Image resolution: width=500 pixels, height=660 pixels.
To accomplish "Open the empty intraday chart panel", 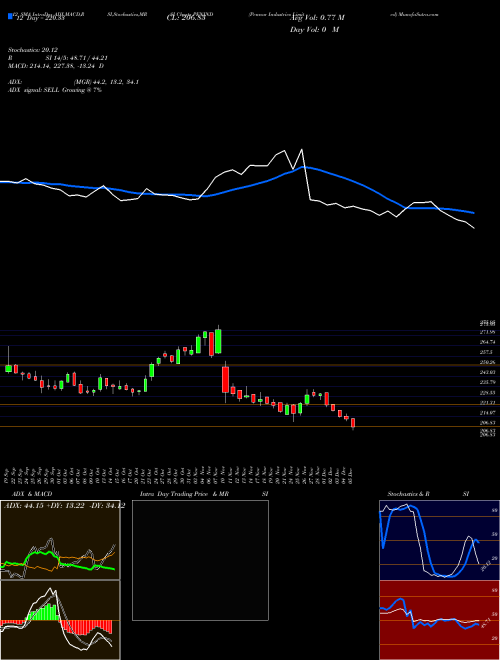I will (x=200, y=560).
